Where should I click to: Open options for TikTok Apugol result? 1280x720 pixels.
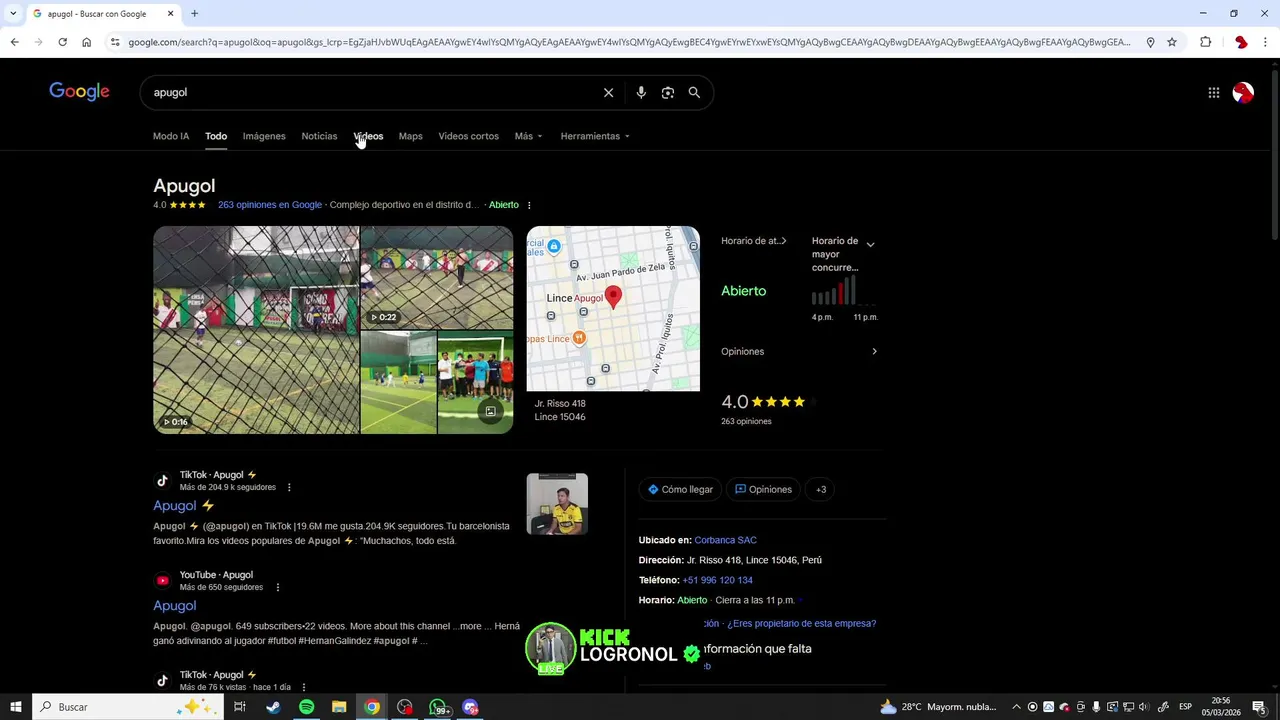click(x=289, y=487)
